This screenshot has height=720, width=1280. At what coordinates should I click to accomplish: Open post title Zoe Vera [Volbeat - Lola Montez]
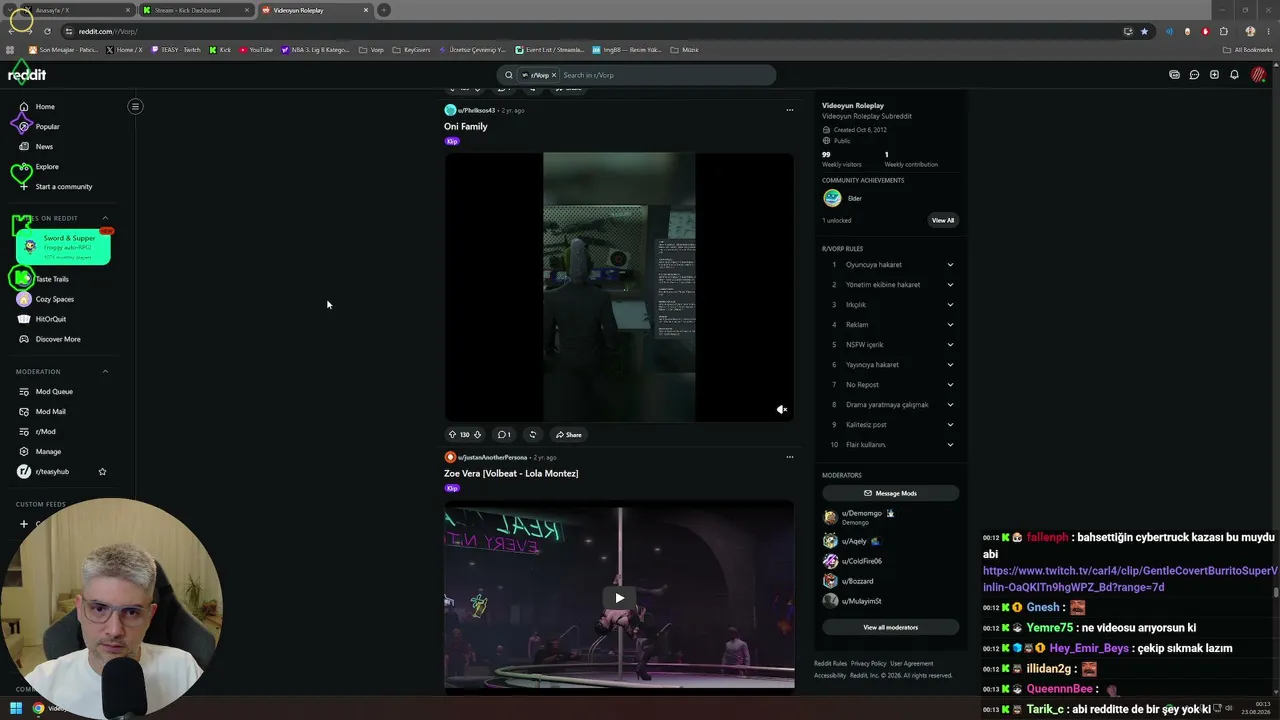pos(511,473)
